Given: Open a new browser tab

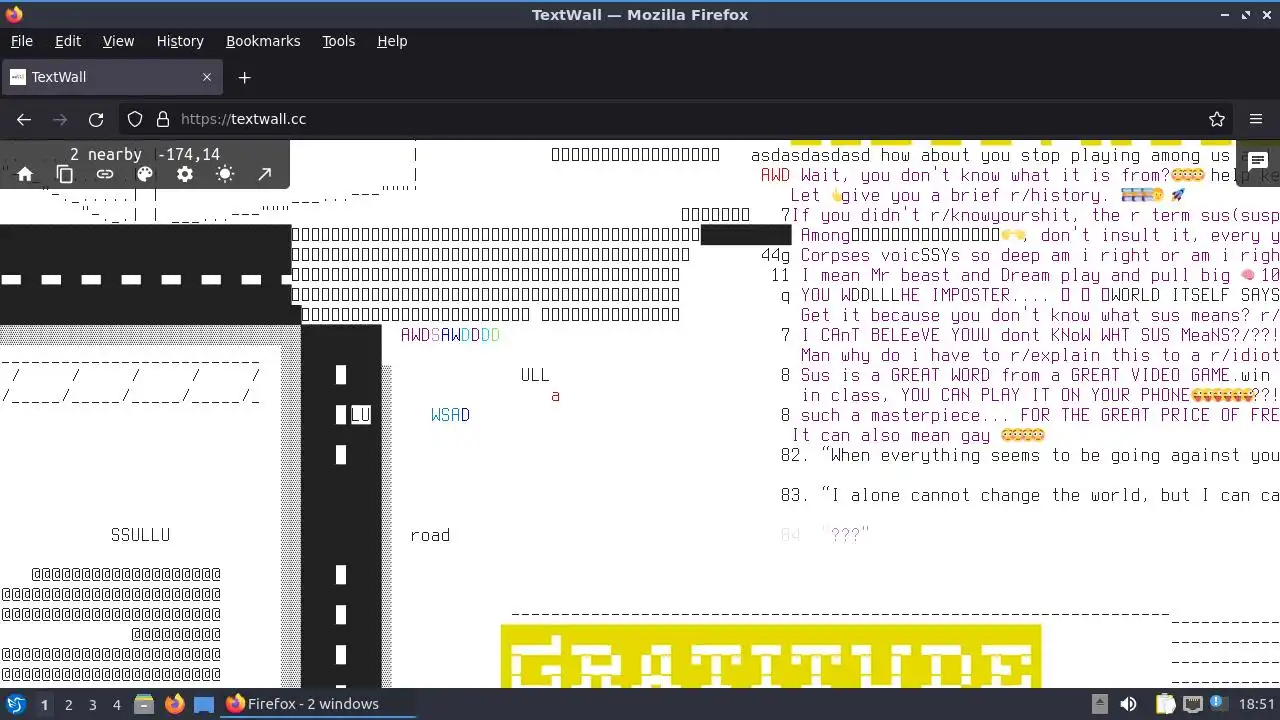Looking at the screenshot, I should [x=244, y=77].
